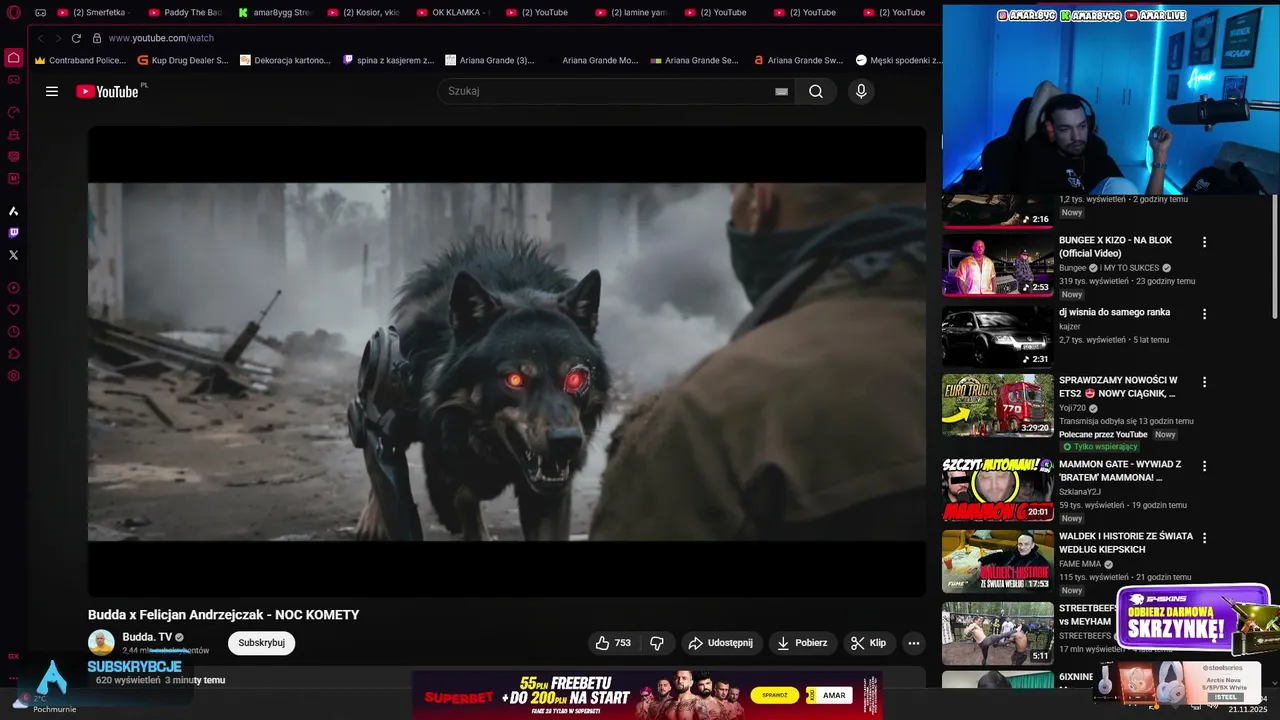
Task: Click the Pobierz download button
Action: (803, 643)
